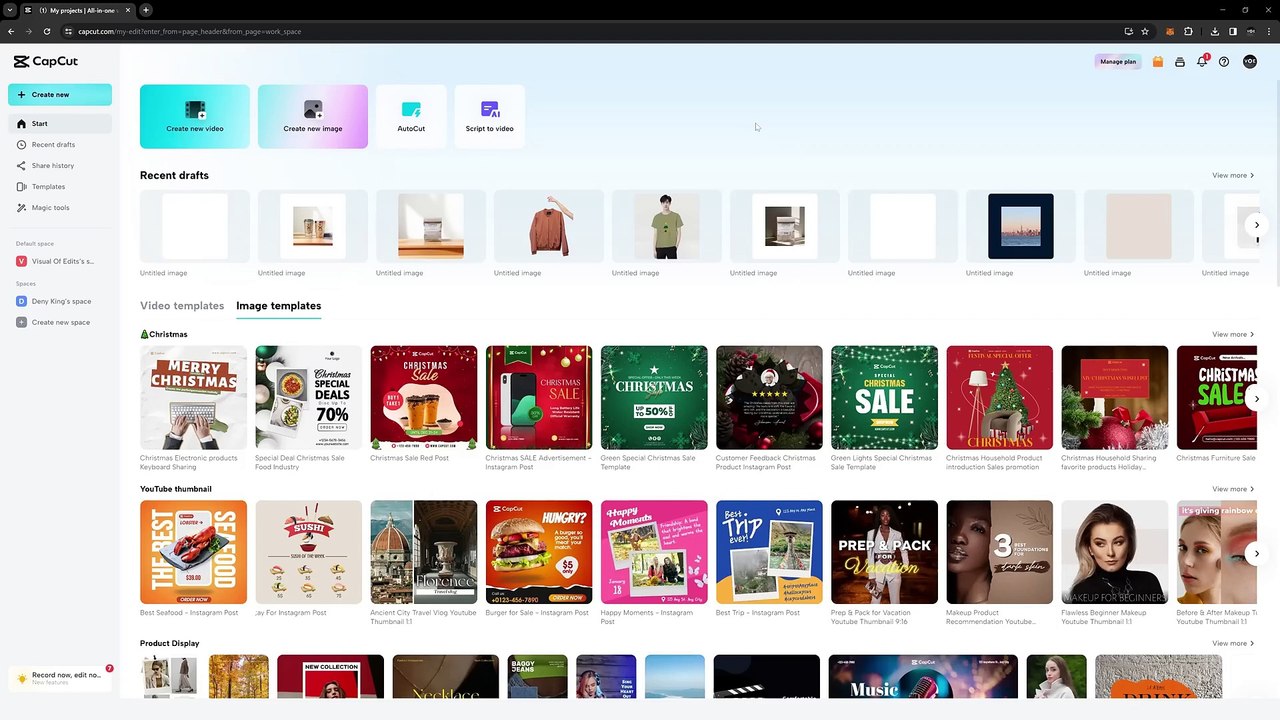Open Green Special Christmas Sale Template
This screenshot has height=720, width=1280.
click(x=654, y=398)
